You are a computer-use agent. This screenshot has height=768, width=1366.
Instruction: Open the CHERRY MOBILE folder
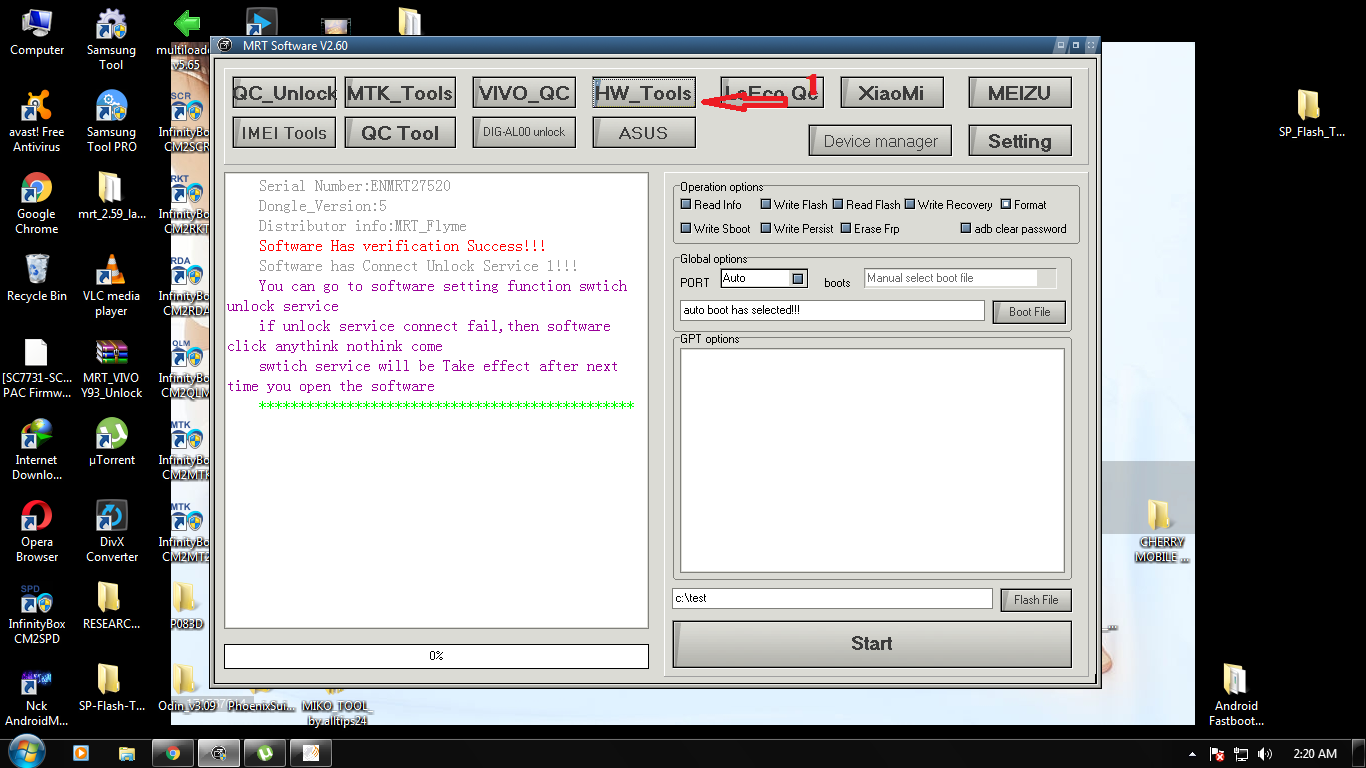(x=1160, y=531)
